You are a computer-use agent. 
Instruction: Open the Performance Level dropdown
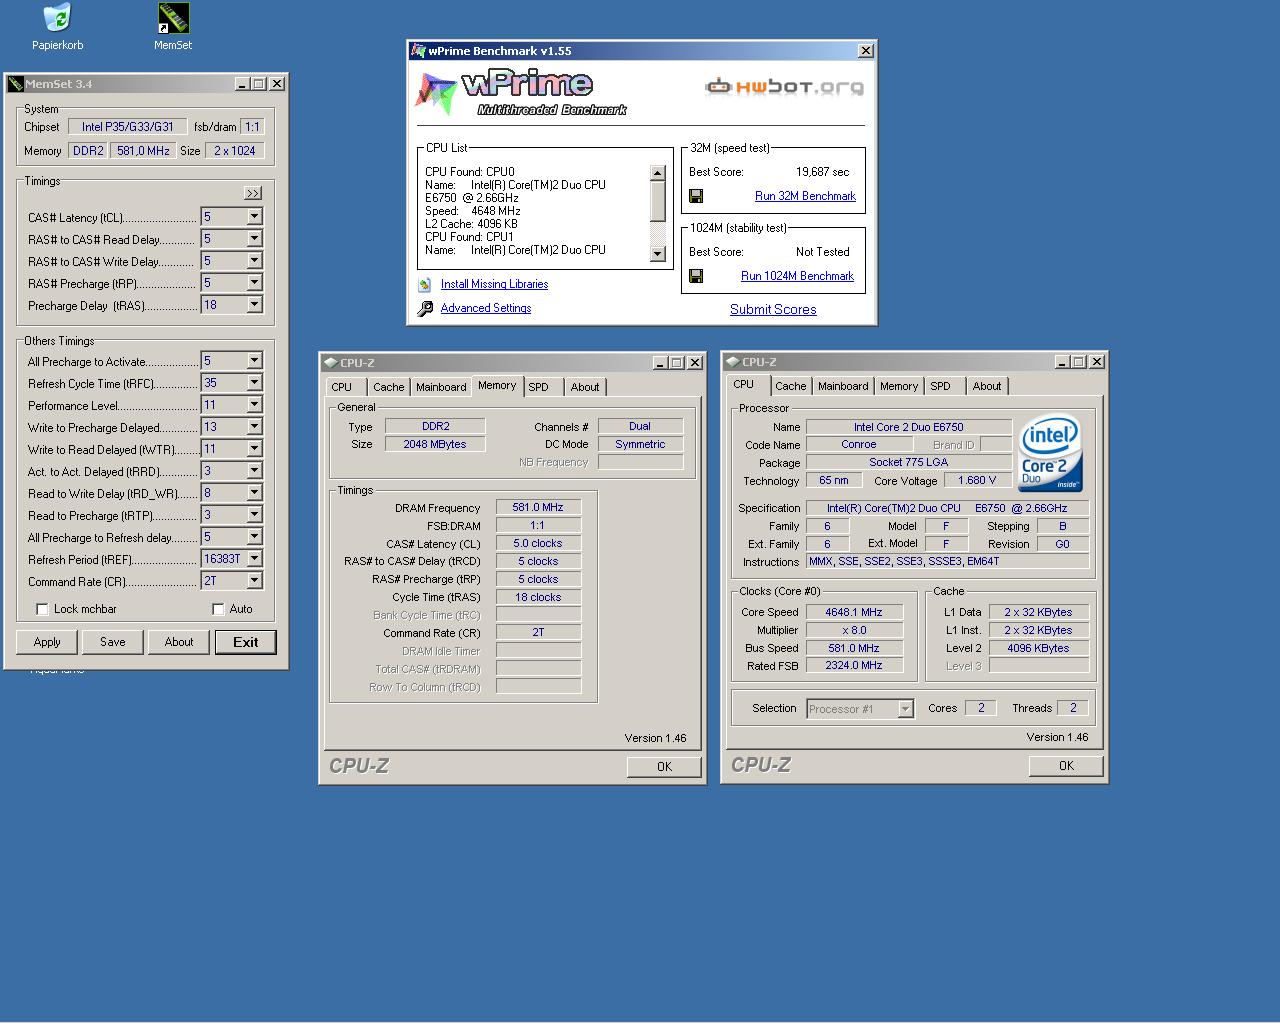click(x=254, y=405)
